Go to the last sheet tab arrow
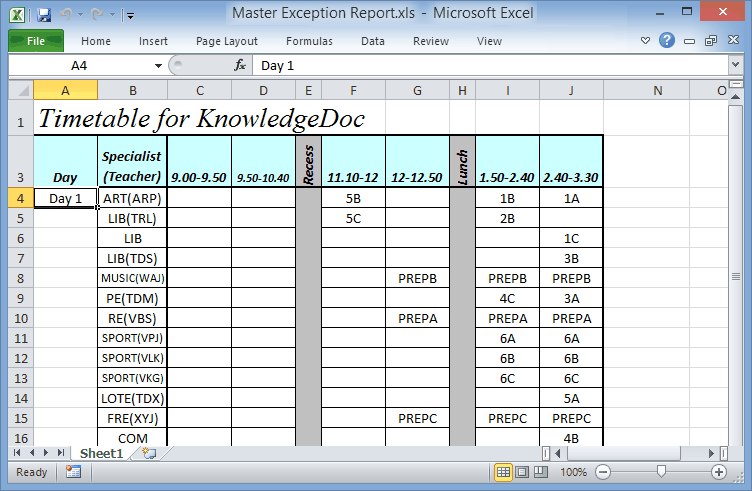 [x=60, y=453]
